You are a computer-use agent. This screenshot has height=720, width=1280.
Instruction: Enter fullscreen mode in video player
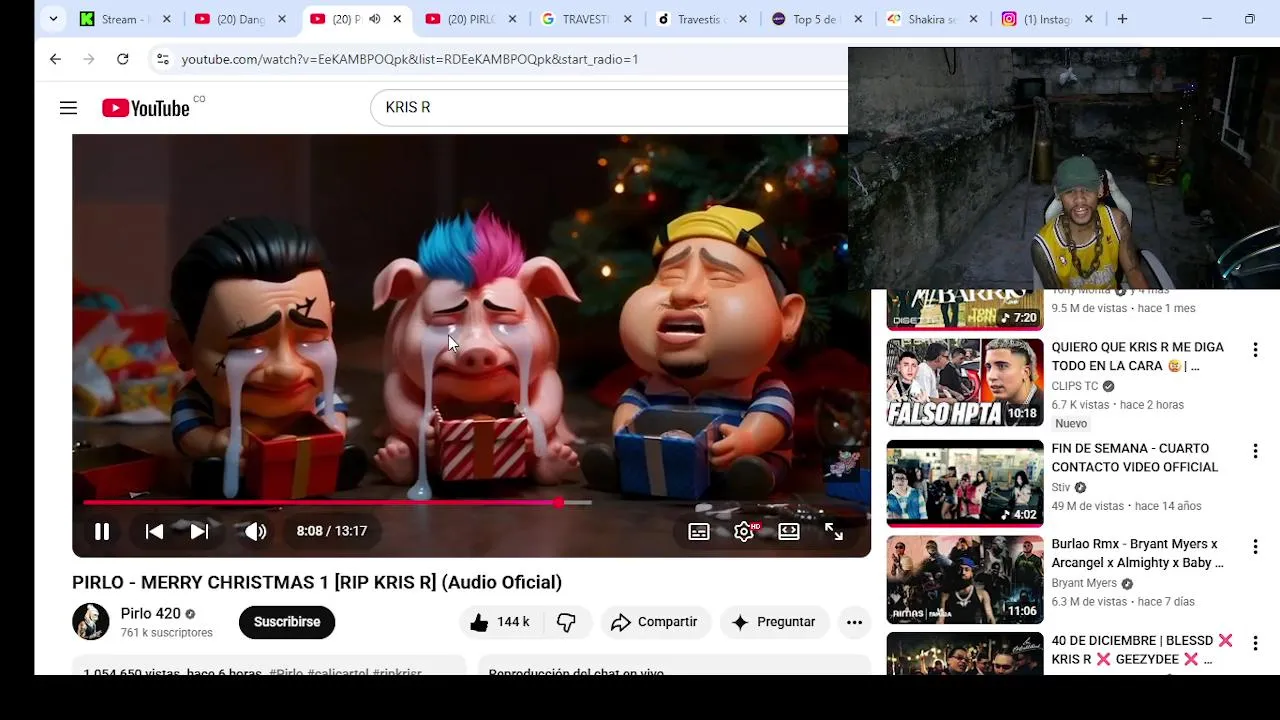click(834, 531)
